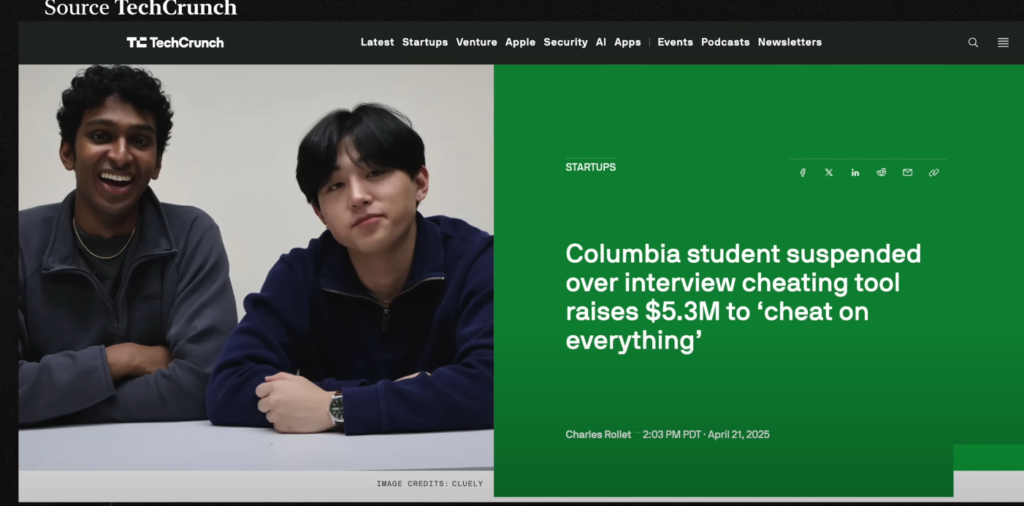Screen dimensions: 1024x506
Task: Click the TechCrunch logo
Action: (x=175, y=42)
